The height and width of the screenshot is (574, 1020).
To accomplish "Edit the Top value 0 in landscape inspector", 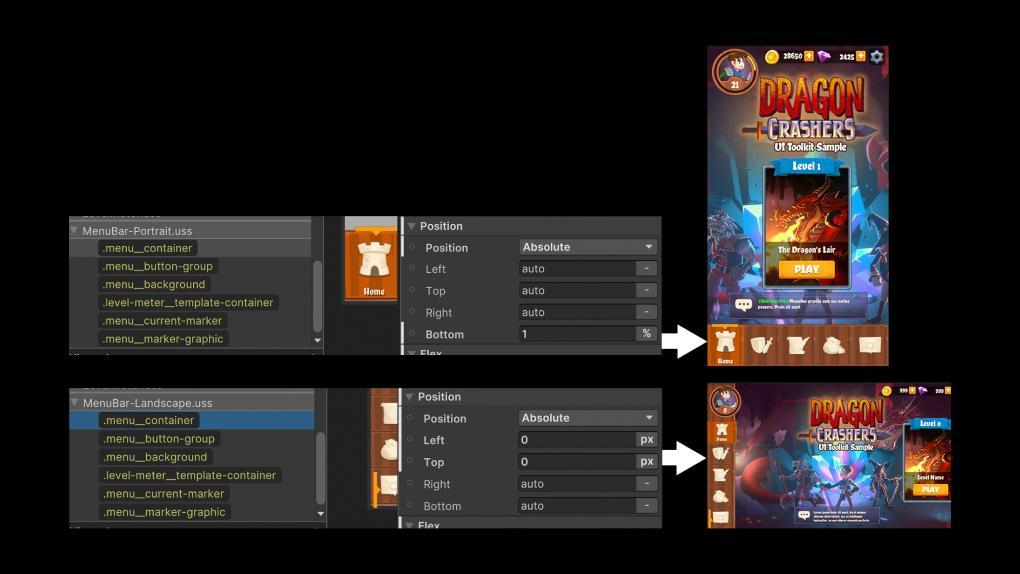I will point(577,461).
